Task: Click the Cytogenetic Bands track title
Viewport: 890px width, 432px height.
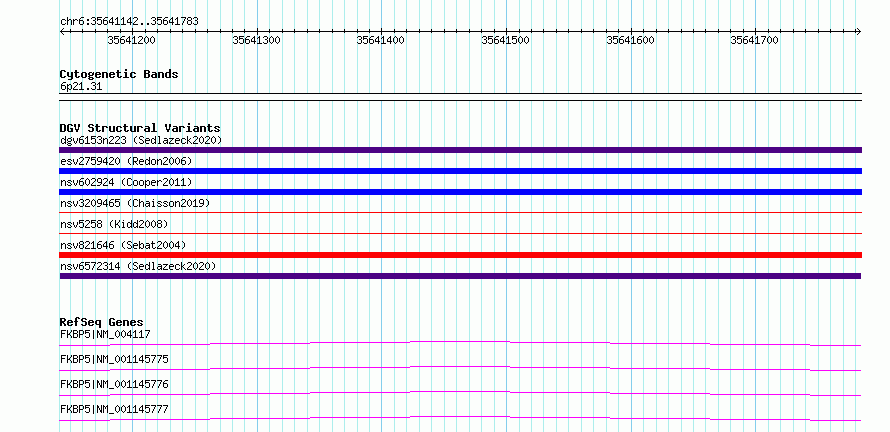Action: click(119, 74)
